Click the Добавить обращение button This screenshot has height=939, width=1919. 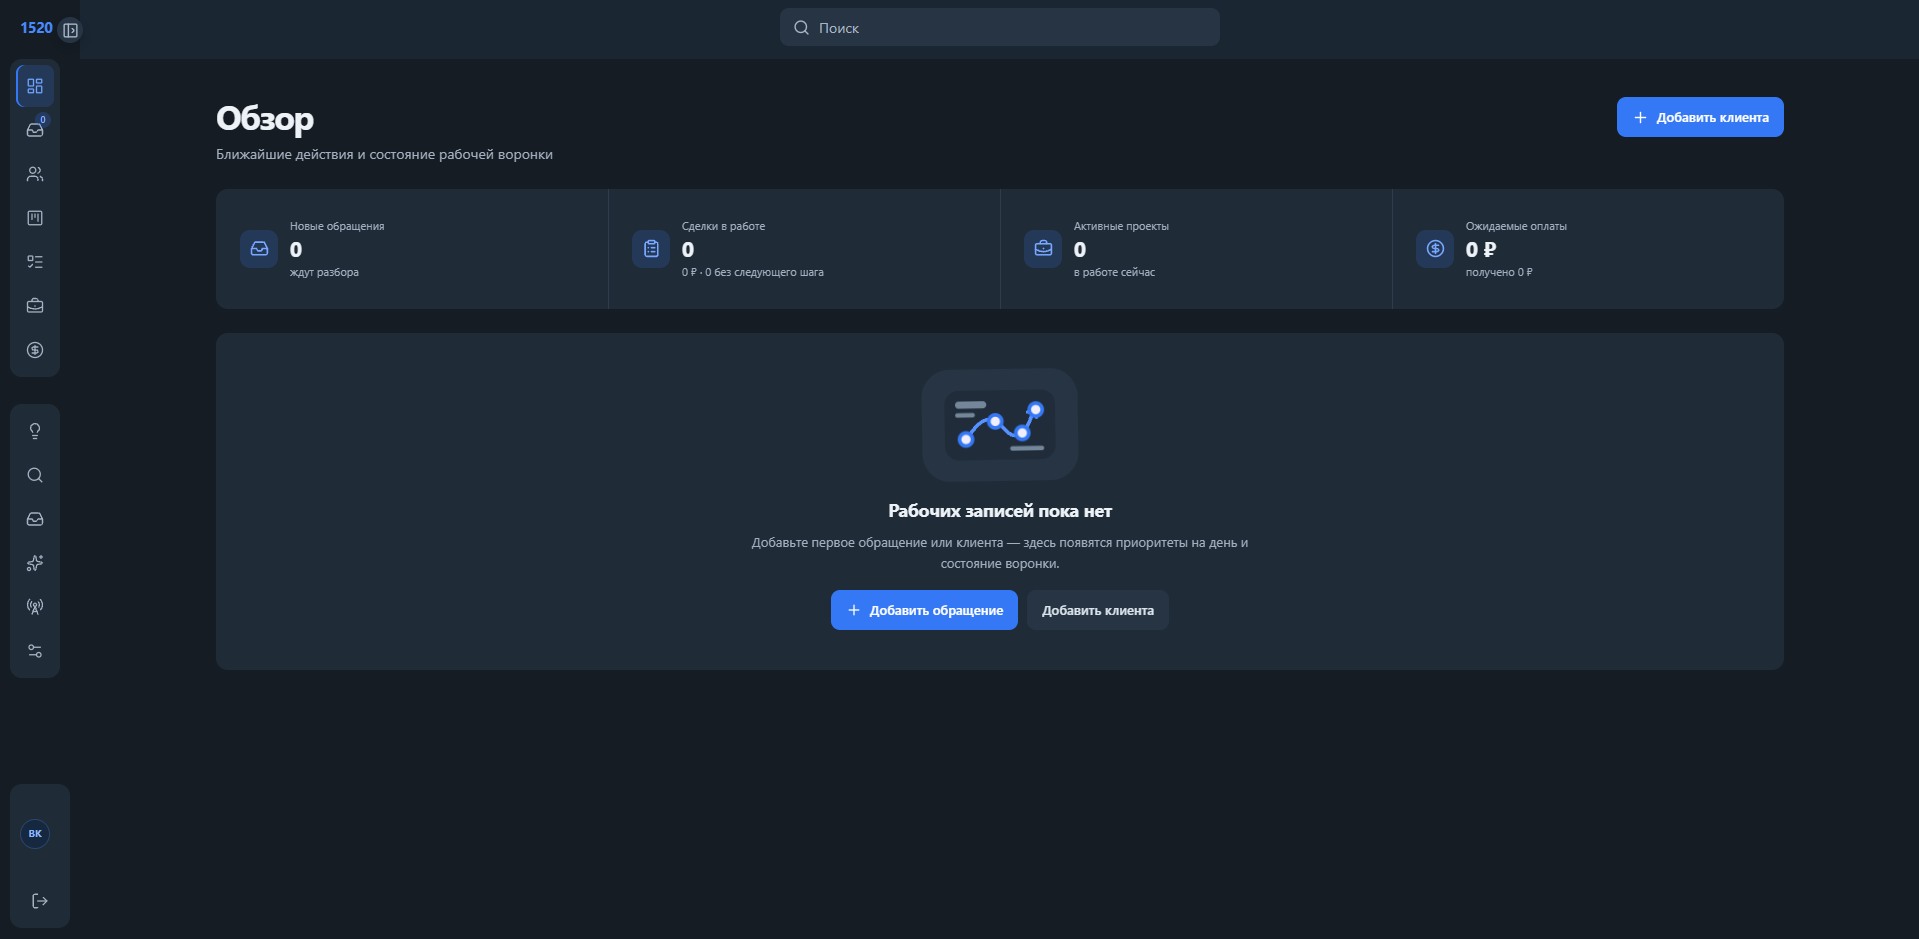pyautogui.click(x=924, y=610)
